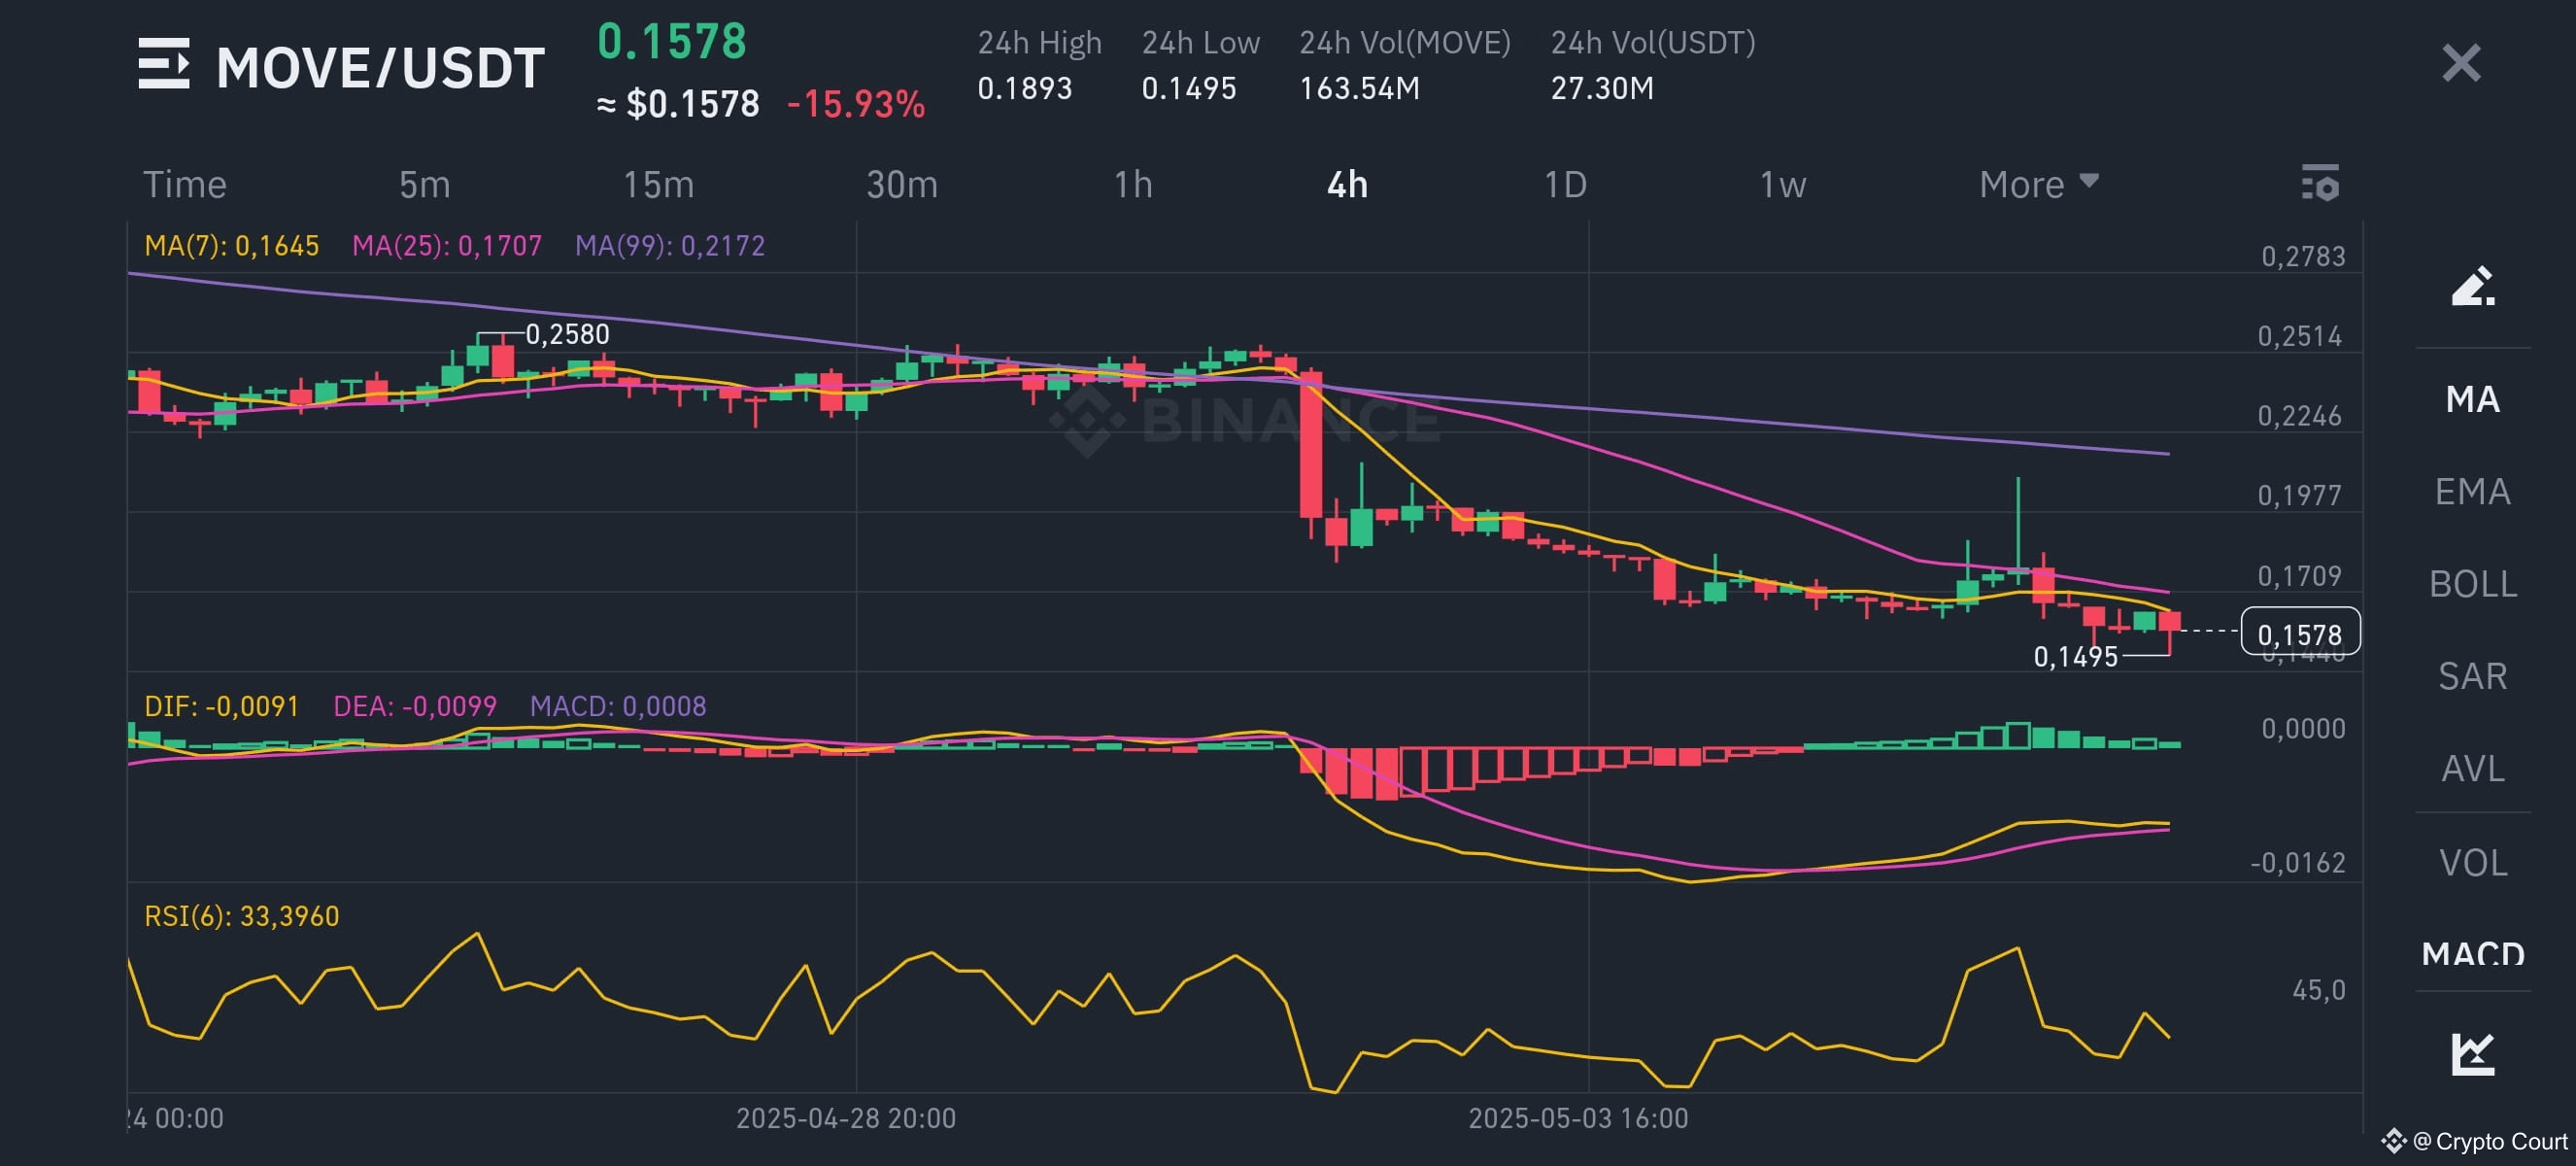The image size is (2576, 1166).
Task: Click the MA(7): 0,1645 label
Action: (232, 246)
